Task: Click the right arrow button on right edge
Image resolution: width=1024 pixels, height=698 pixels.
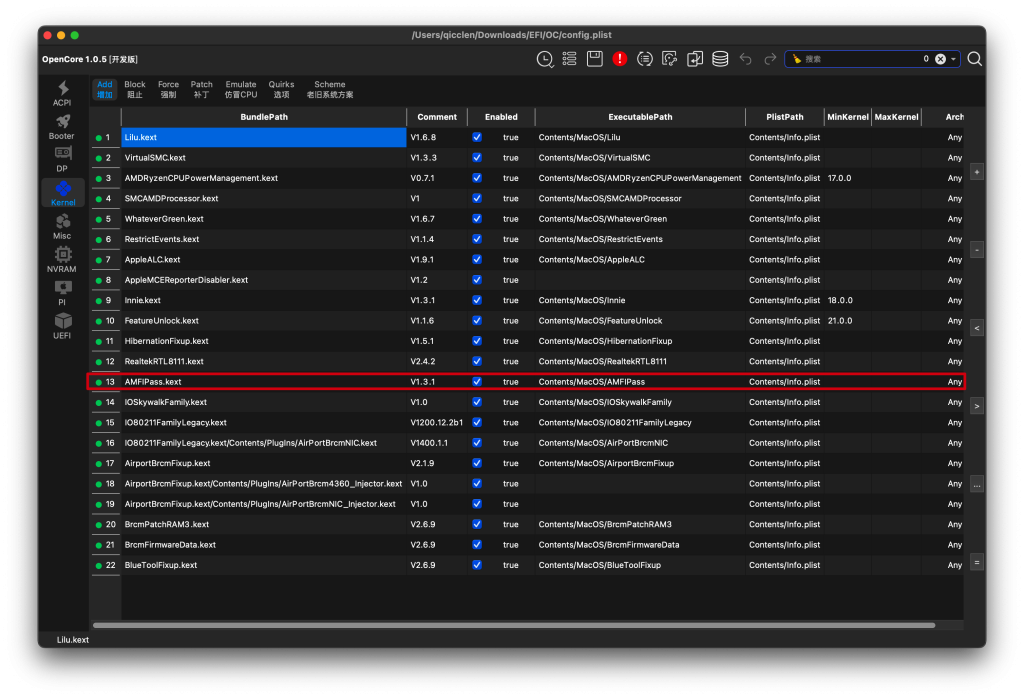Action: pos(977,406)
